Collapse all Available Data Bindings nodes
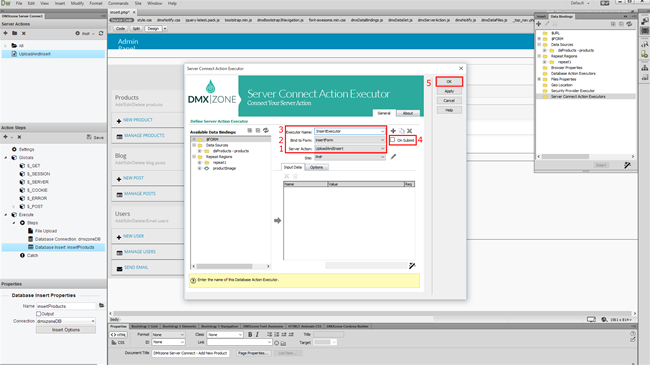650x365 pixels. (258, 131)
